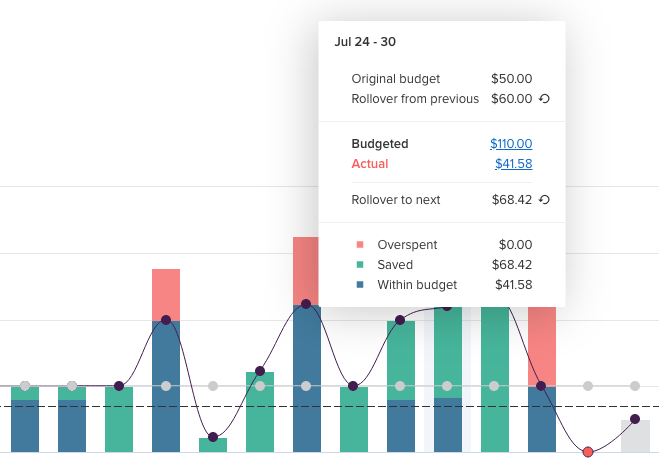Open the Budgeted $110.00 link
This screenshot has height=460, width=669.
[x=510, y=144]
